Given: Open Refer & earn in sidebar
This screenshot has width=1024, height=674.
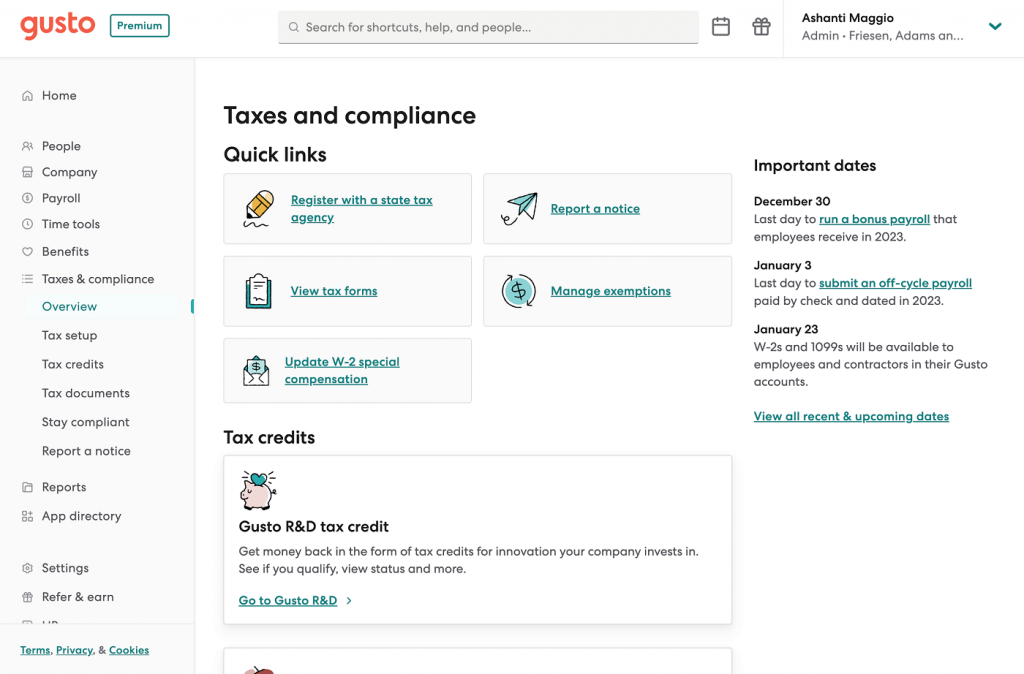Looking at the screenshot, I should click(78, 597).
